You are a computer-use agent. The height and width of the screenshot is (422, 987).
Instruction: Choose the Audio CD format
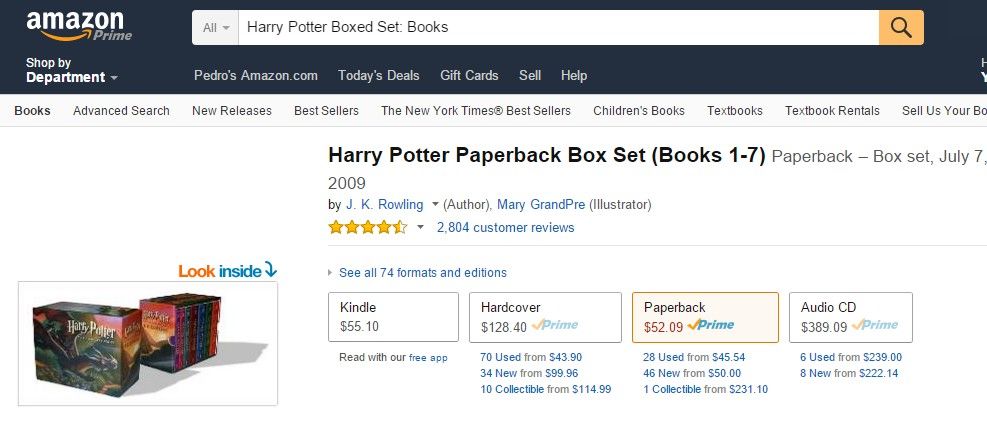click(850, 316)
